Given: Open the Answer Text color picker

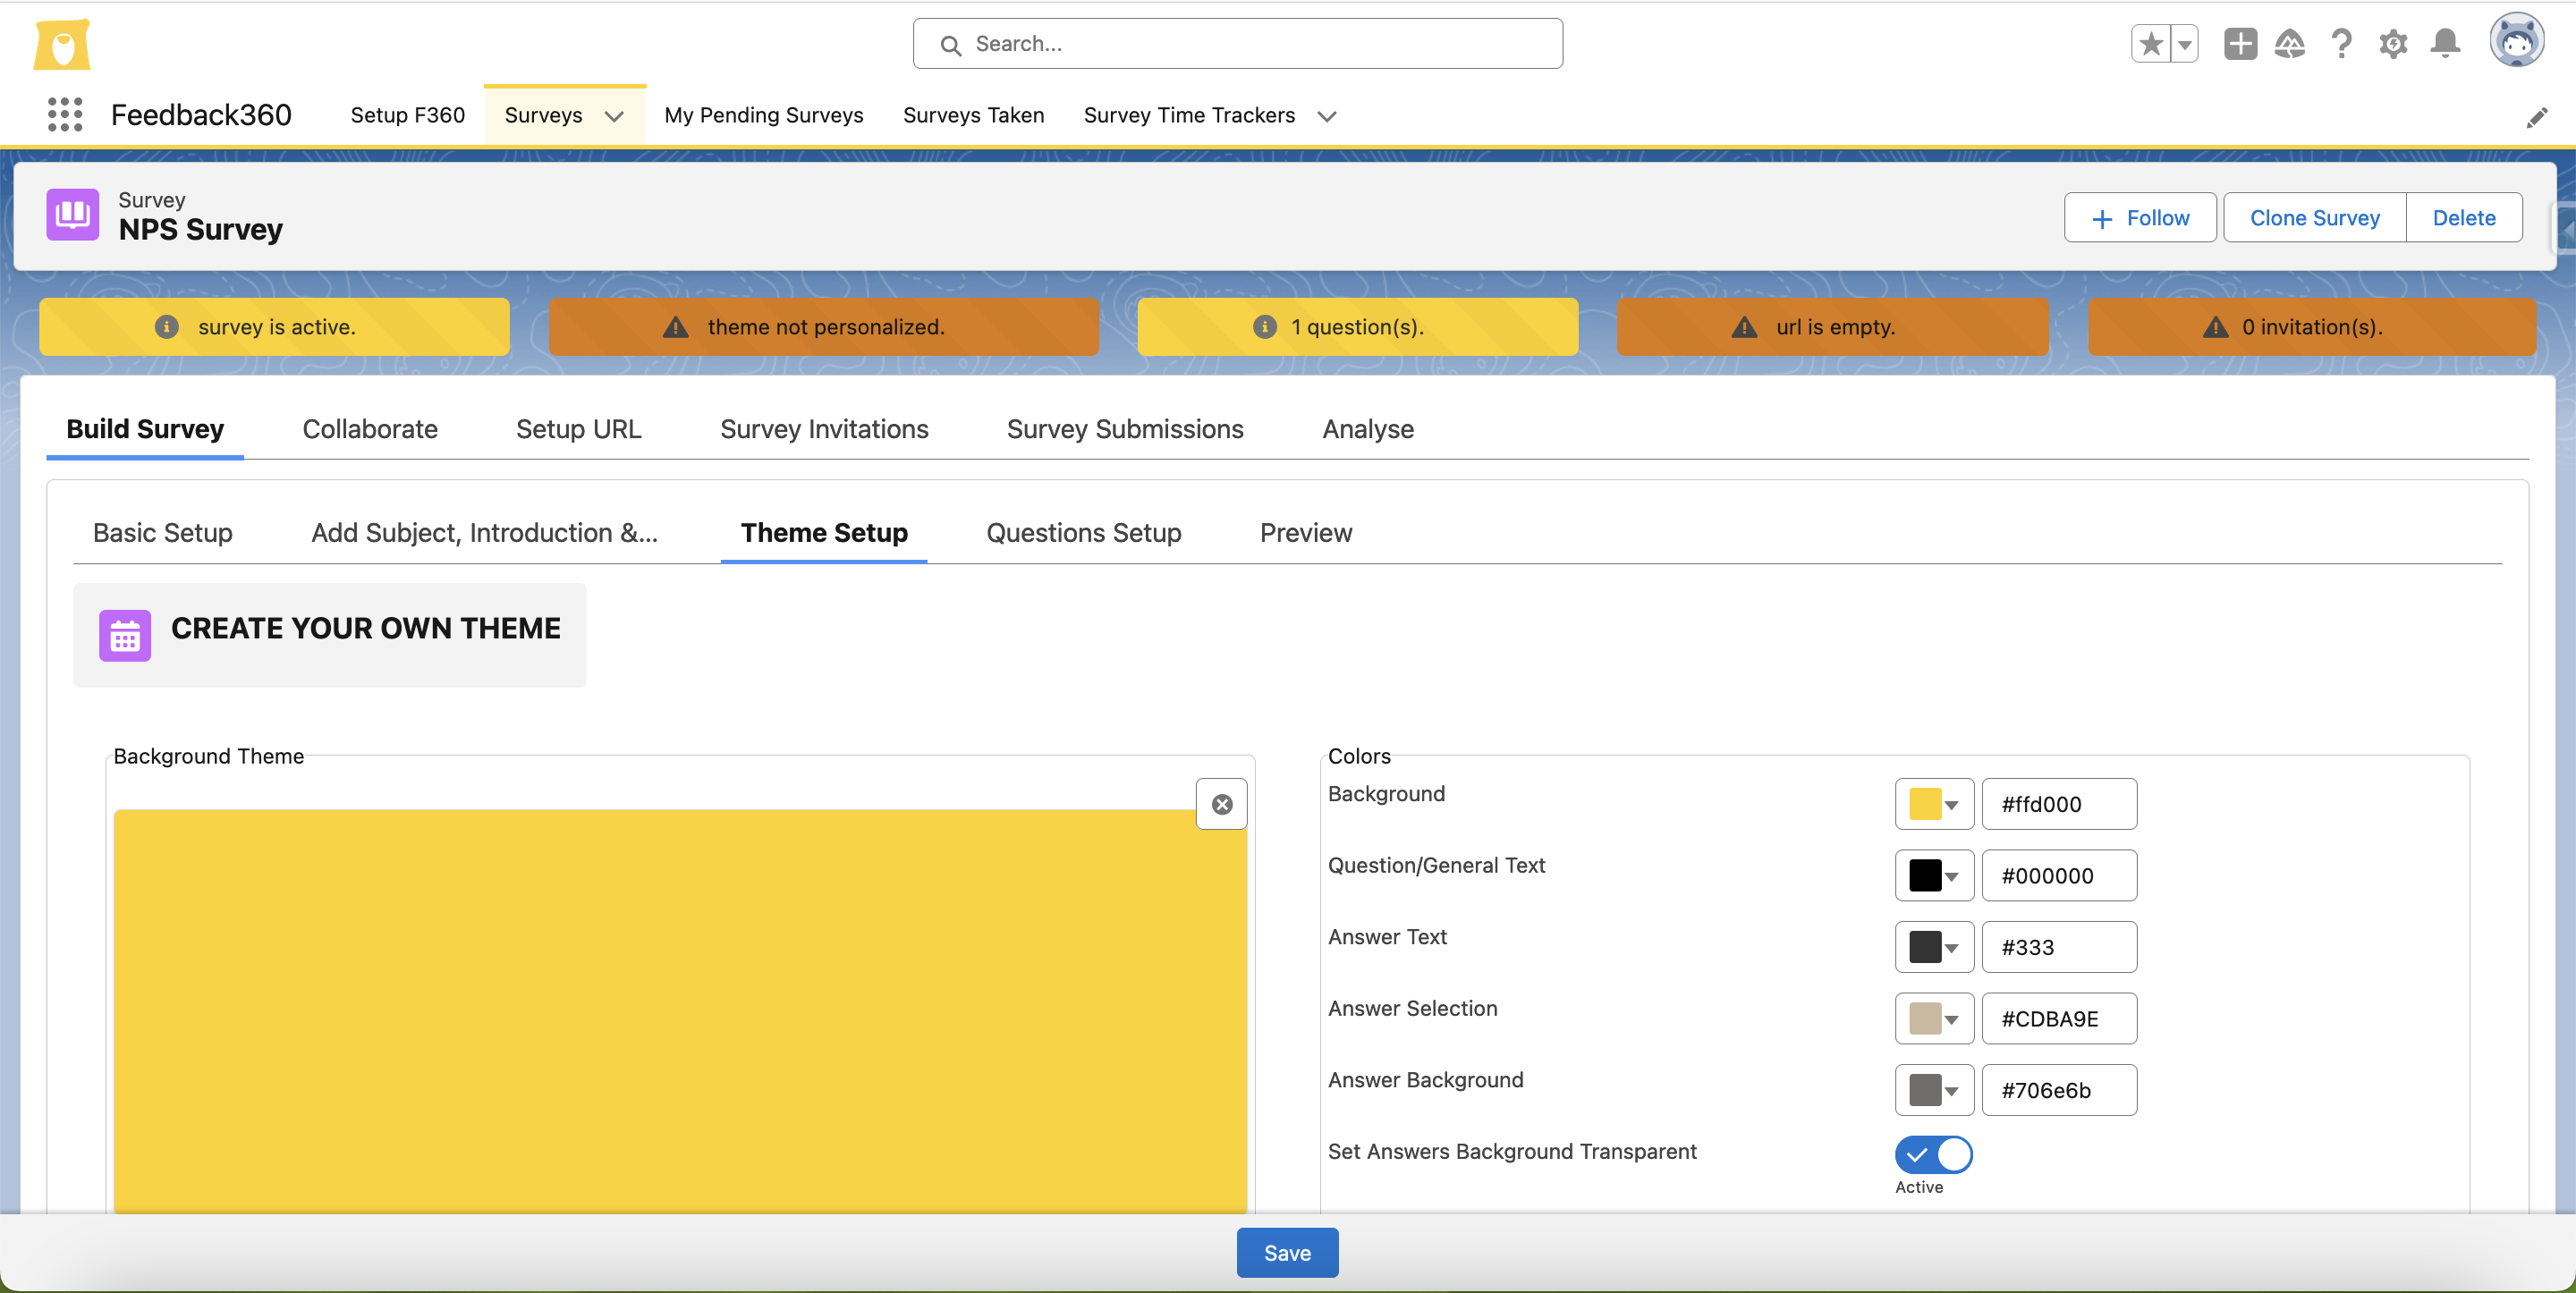Looking at the screenshot, I should [1933, 947].
